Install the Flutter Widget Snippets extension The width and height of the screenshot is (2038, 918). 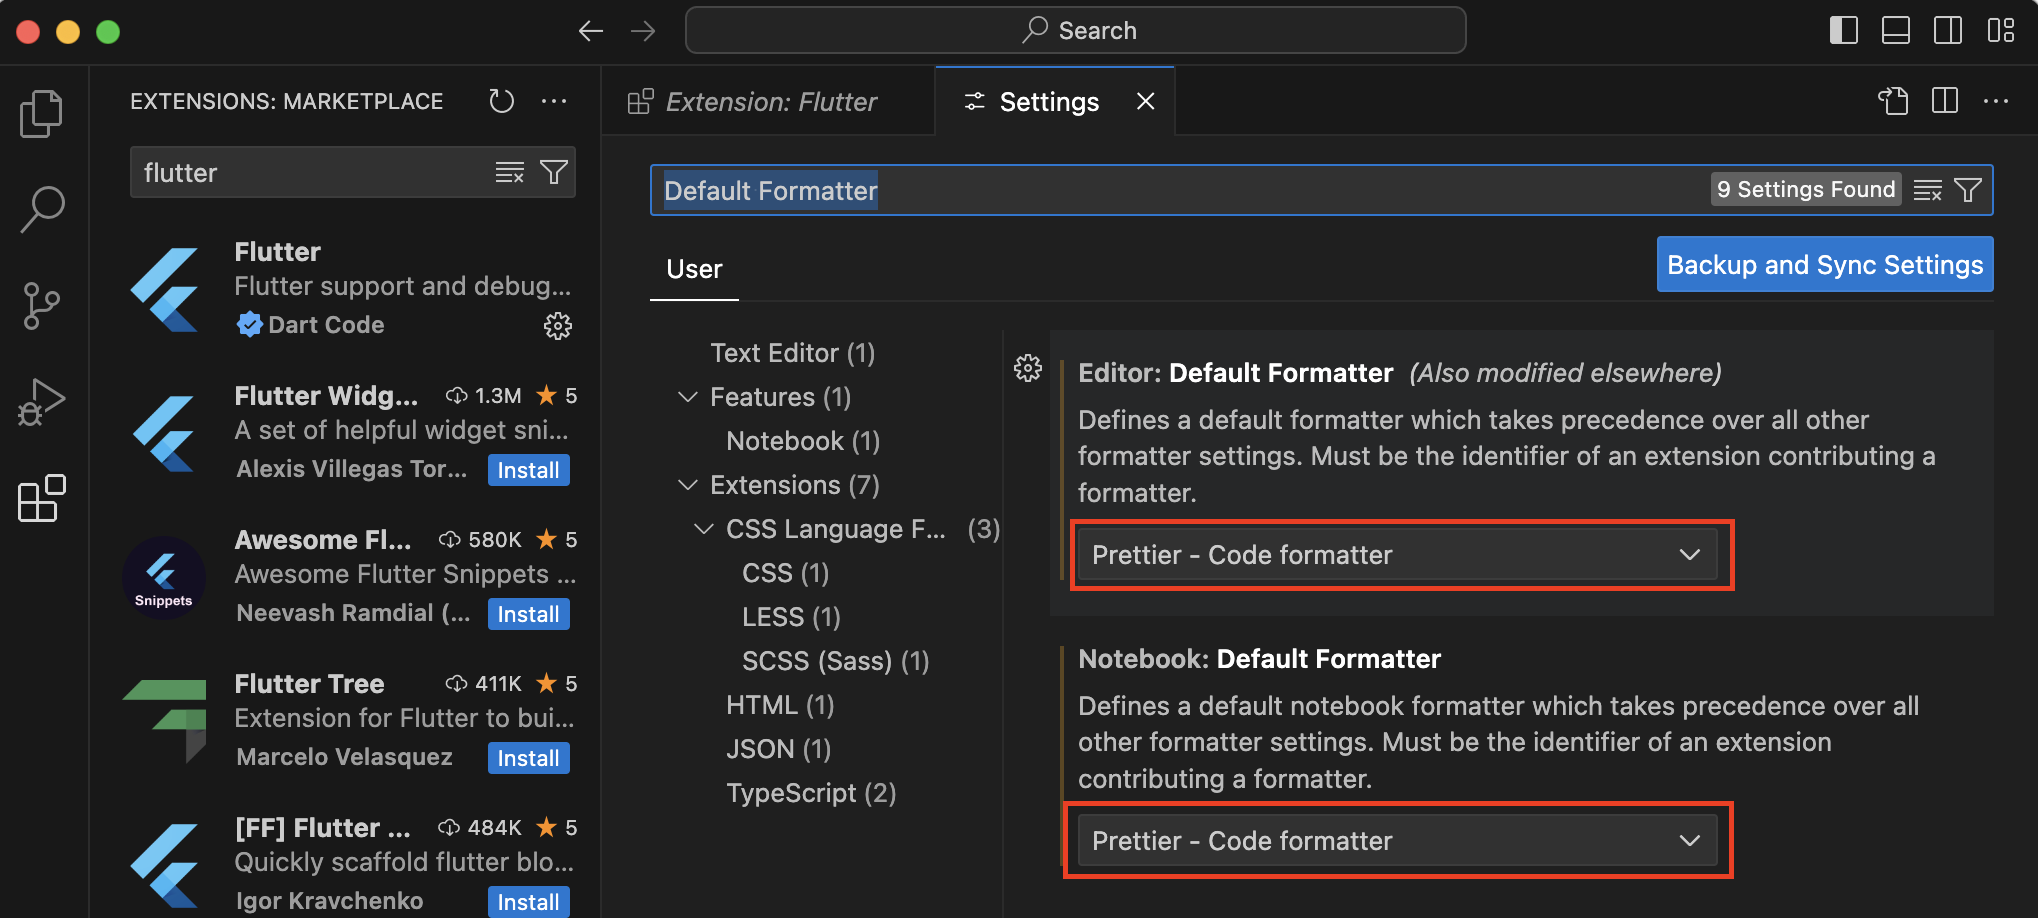[x=528, y=470]
